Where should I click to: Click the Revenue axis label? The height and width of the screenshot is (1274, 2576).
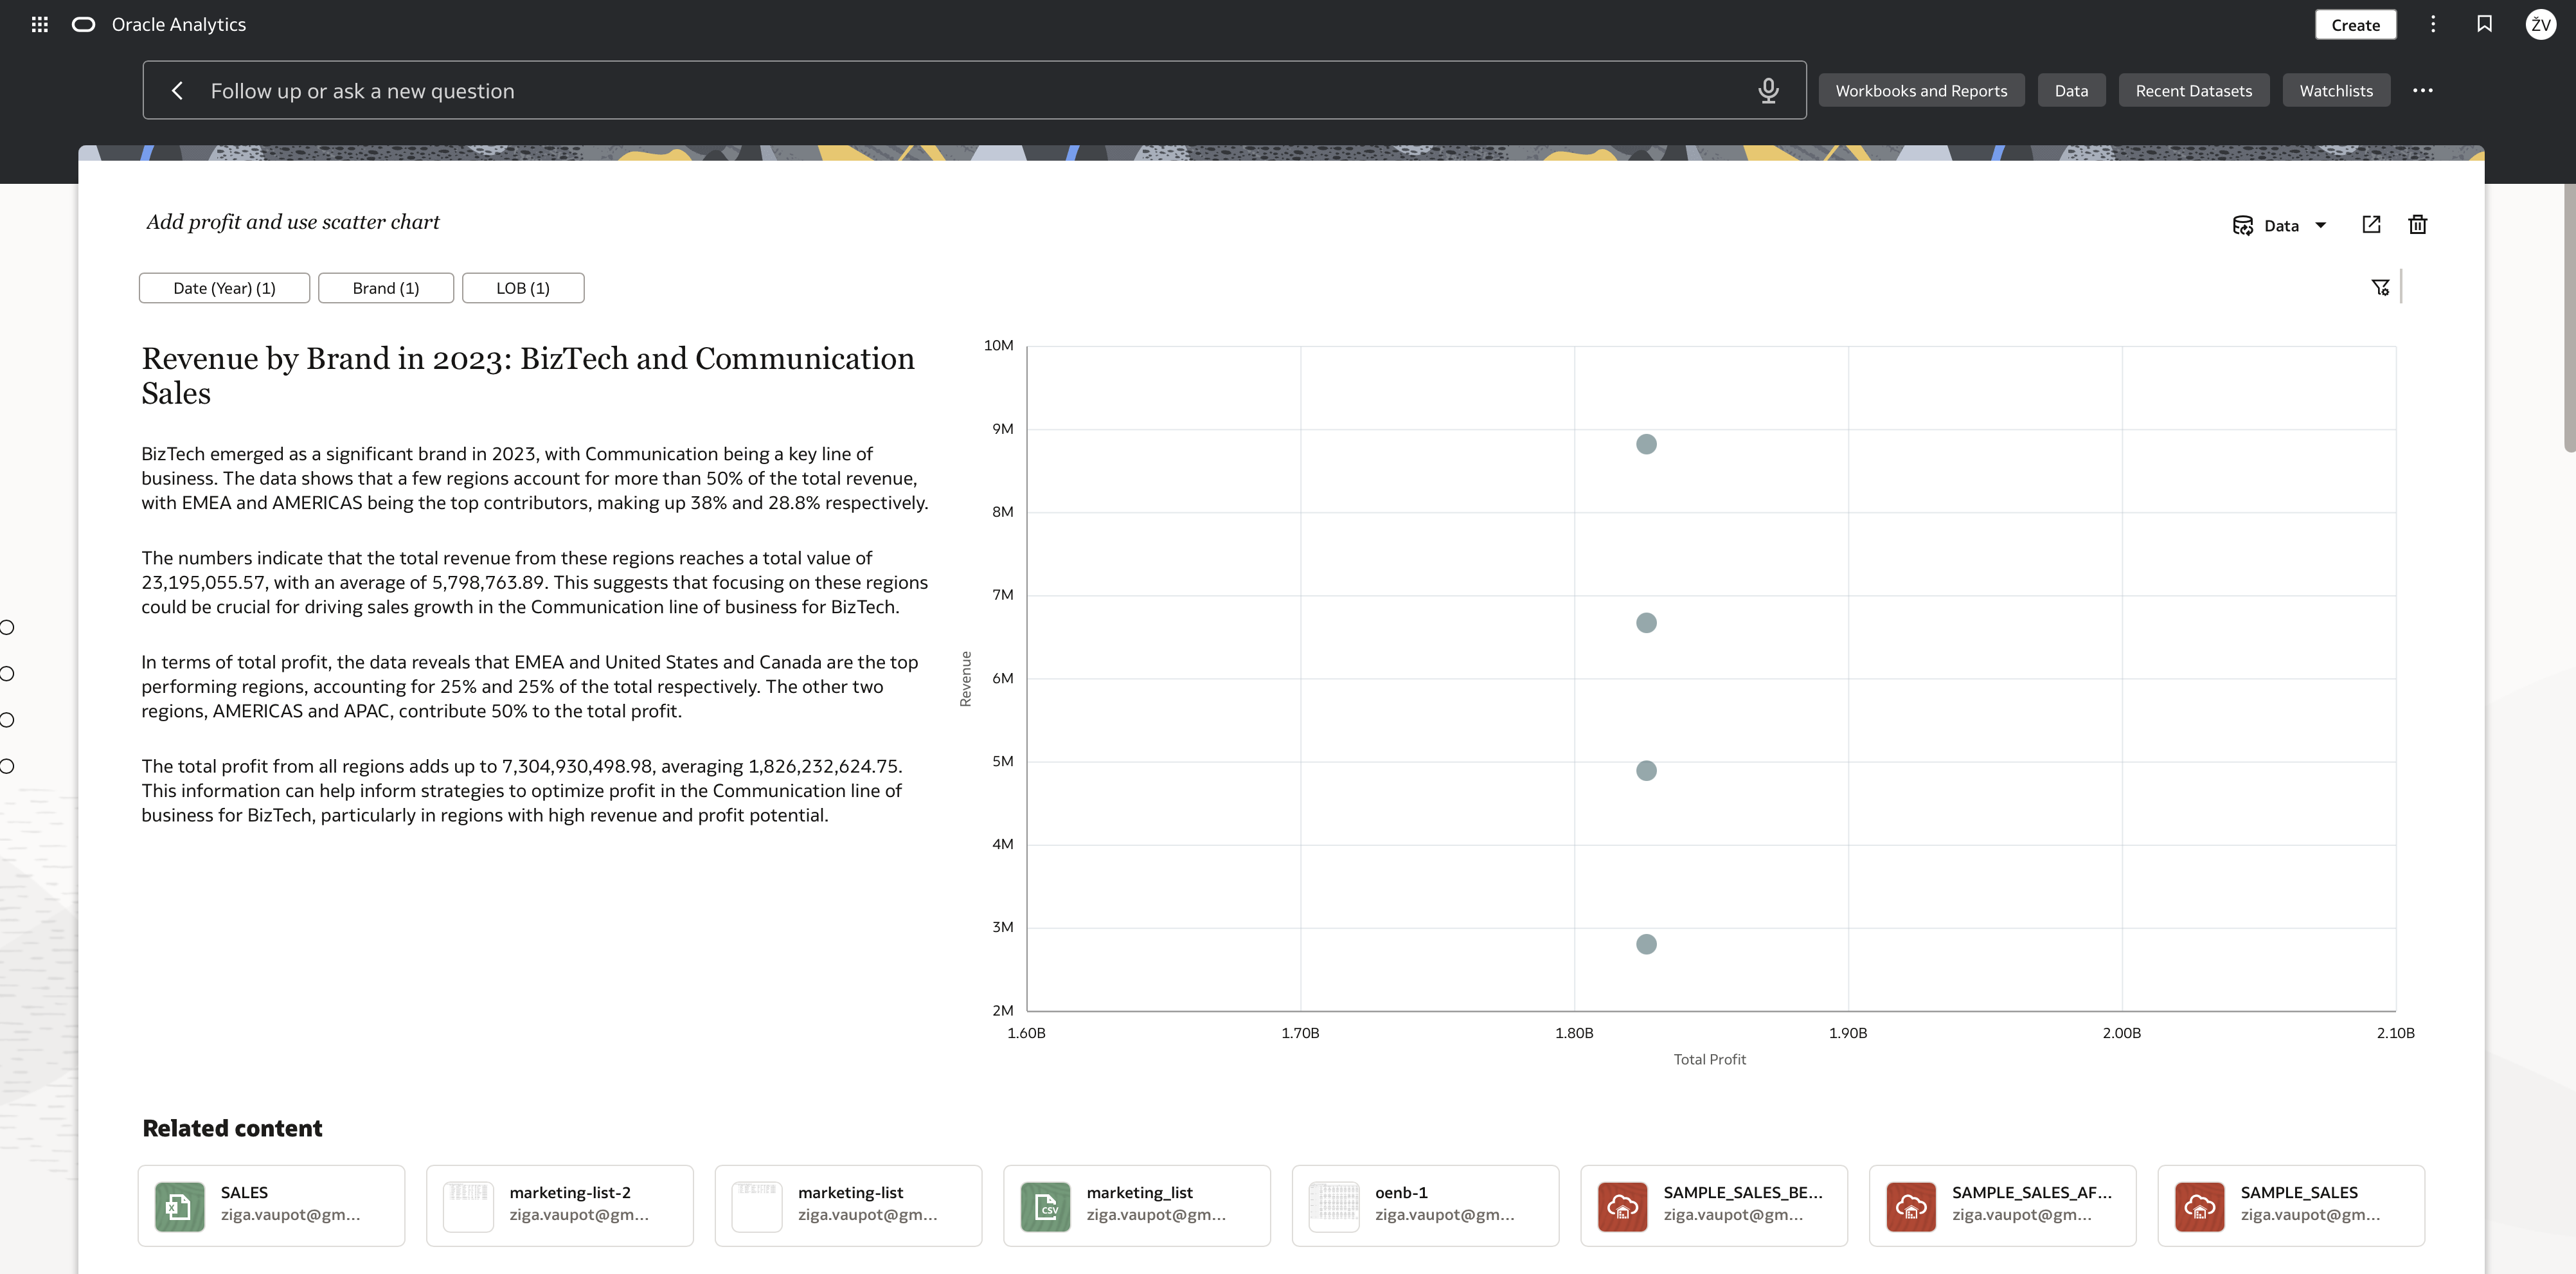(x=965, y=679)
